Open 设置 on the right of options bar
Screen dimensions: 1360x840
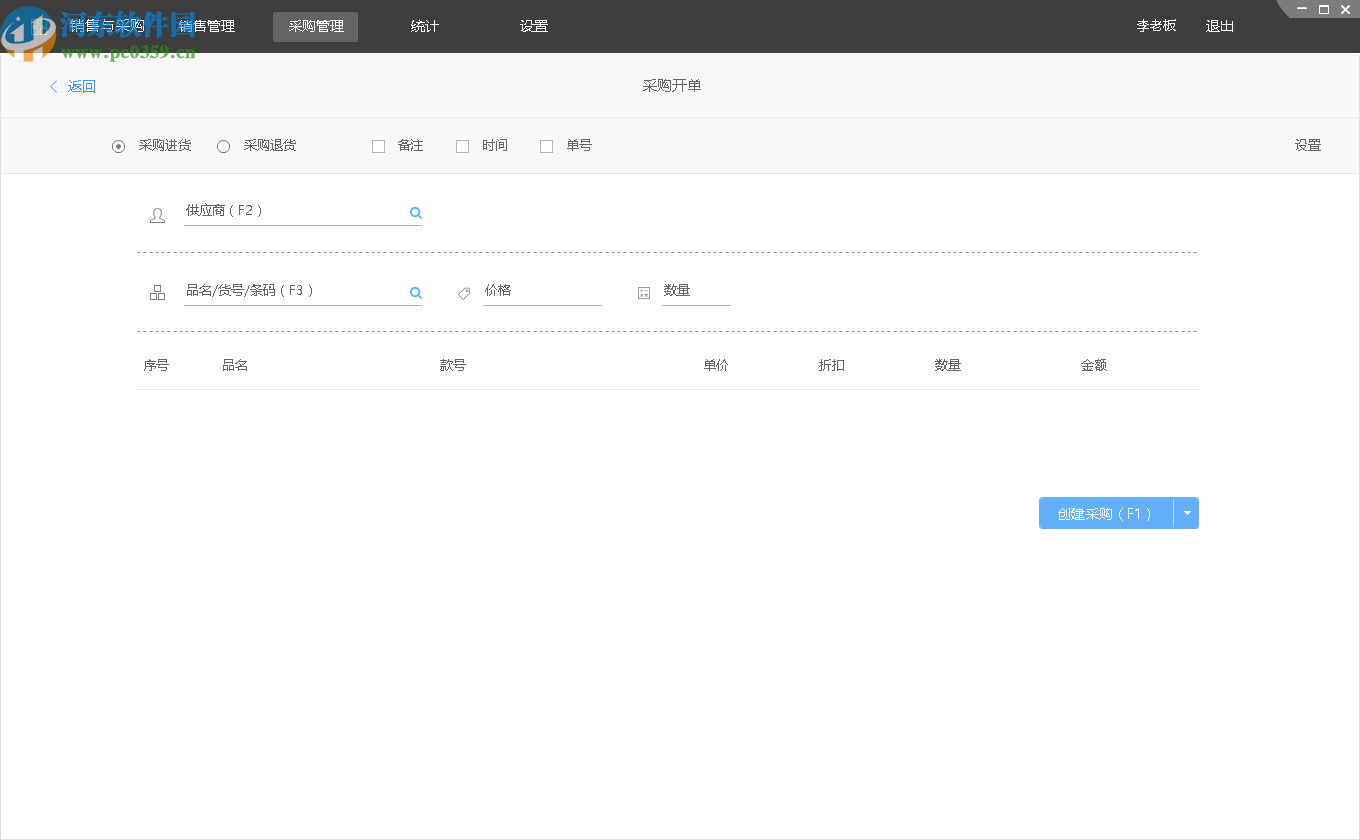click(1307, 146)
